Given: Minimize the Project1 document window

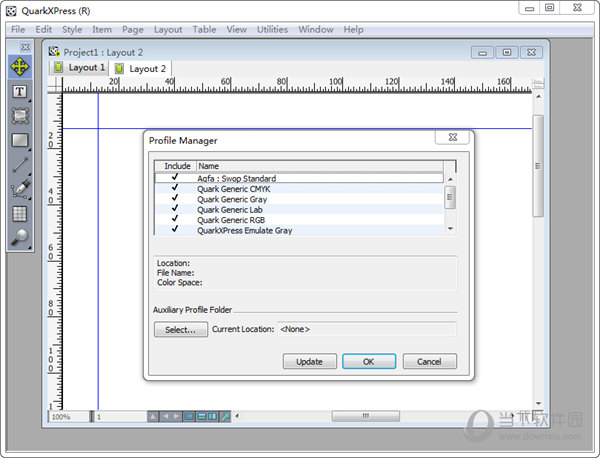Looking at the screenshot, I should pos(482,52).
